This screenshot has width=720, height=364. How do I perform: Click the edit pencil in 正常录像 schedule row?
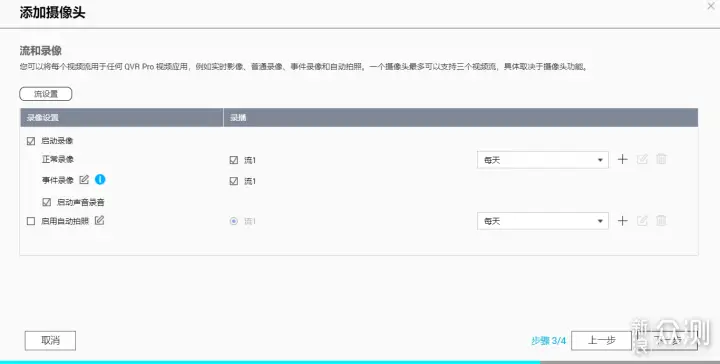pyautogui.click(x=642, y=160)
